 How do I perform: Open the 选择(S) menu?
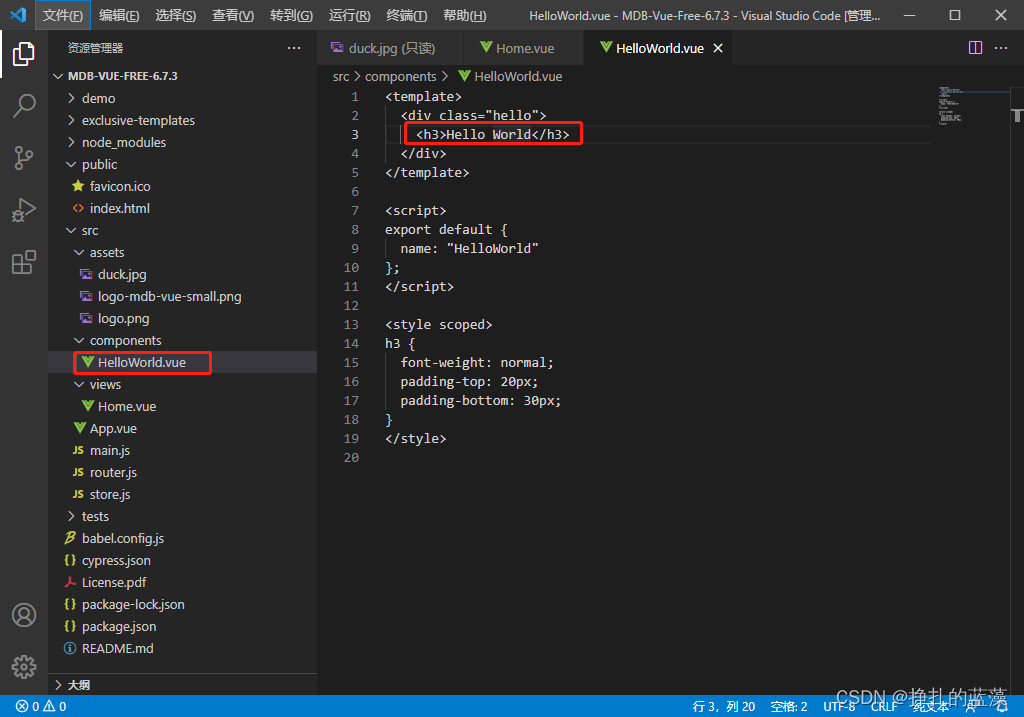pyautogui.click(x=176, y=15)
